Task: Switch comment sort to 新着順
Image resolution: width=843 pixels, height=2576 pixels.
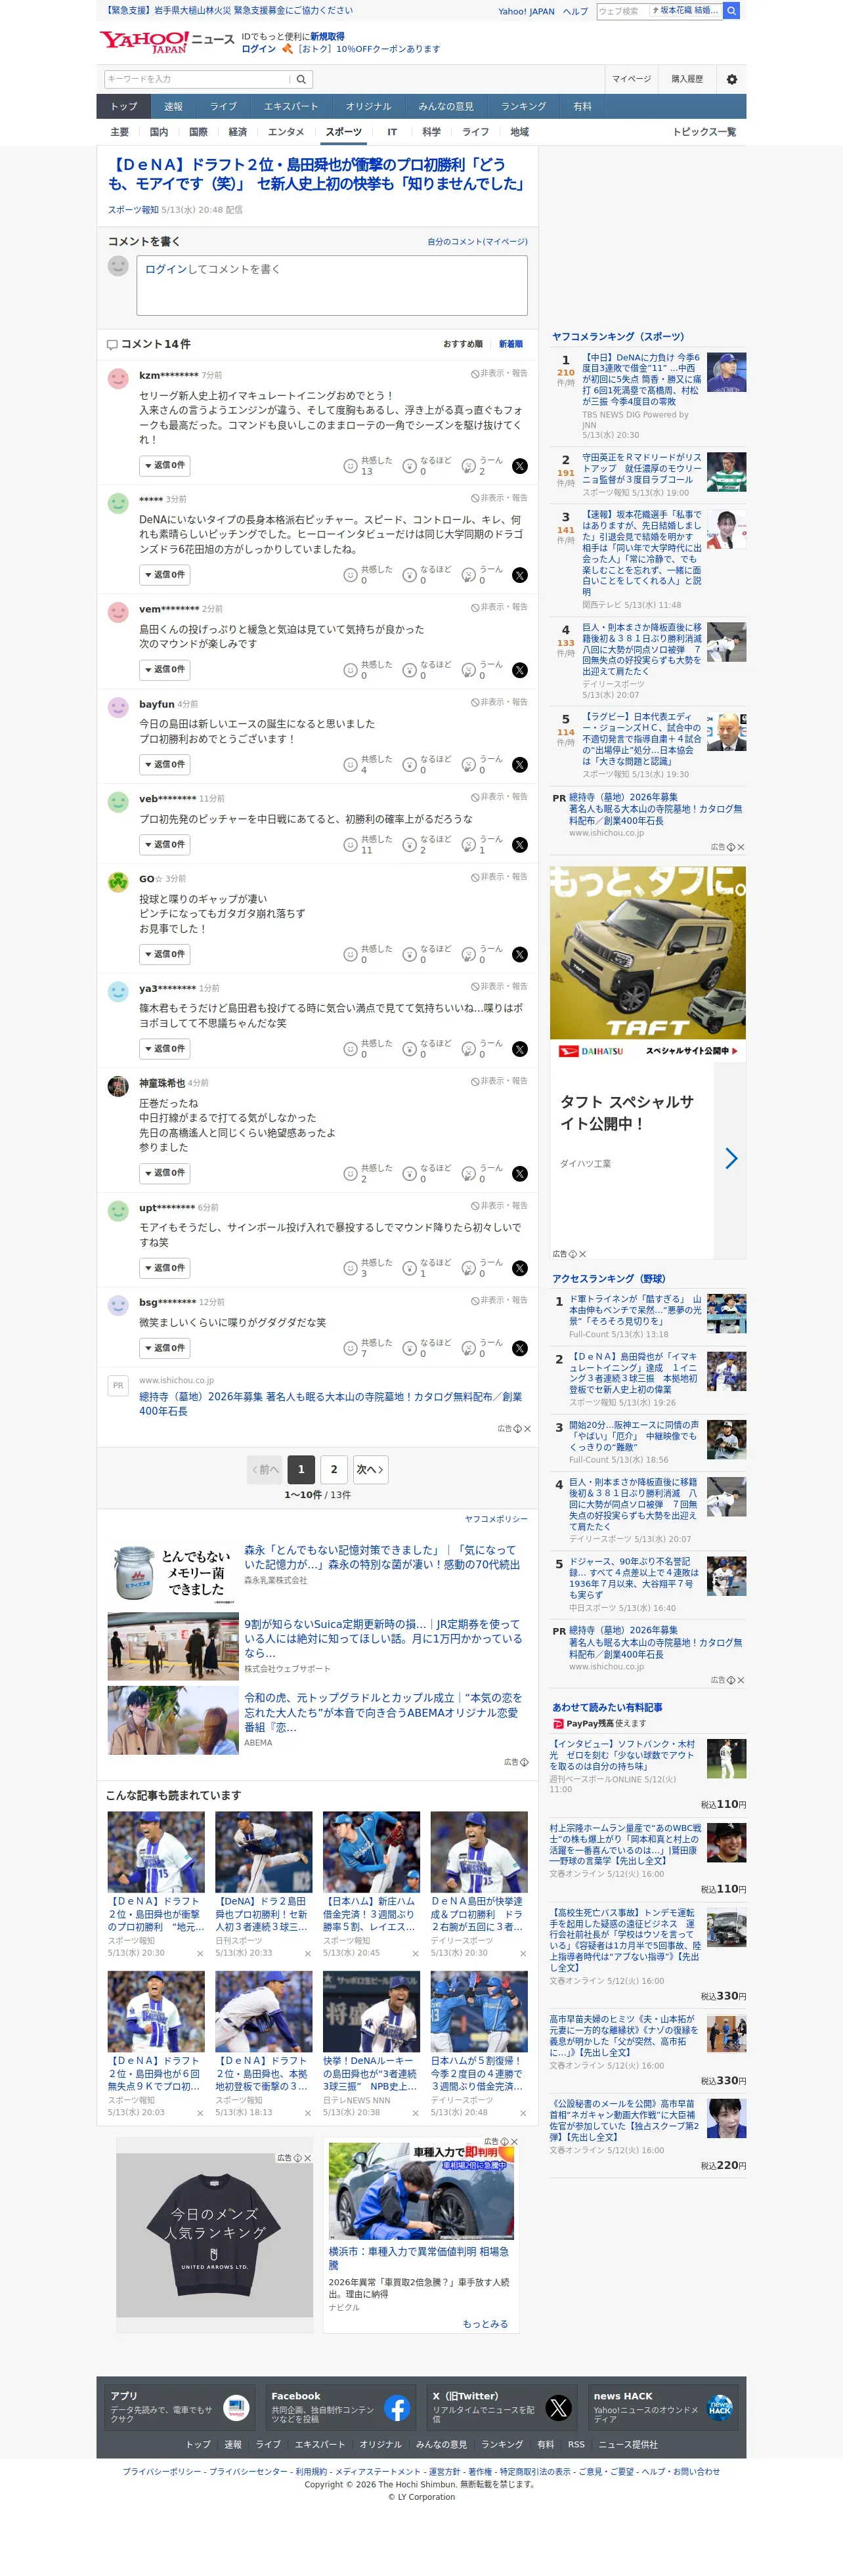Action: coord(511,344)
